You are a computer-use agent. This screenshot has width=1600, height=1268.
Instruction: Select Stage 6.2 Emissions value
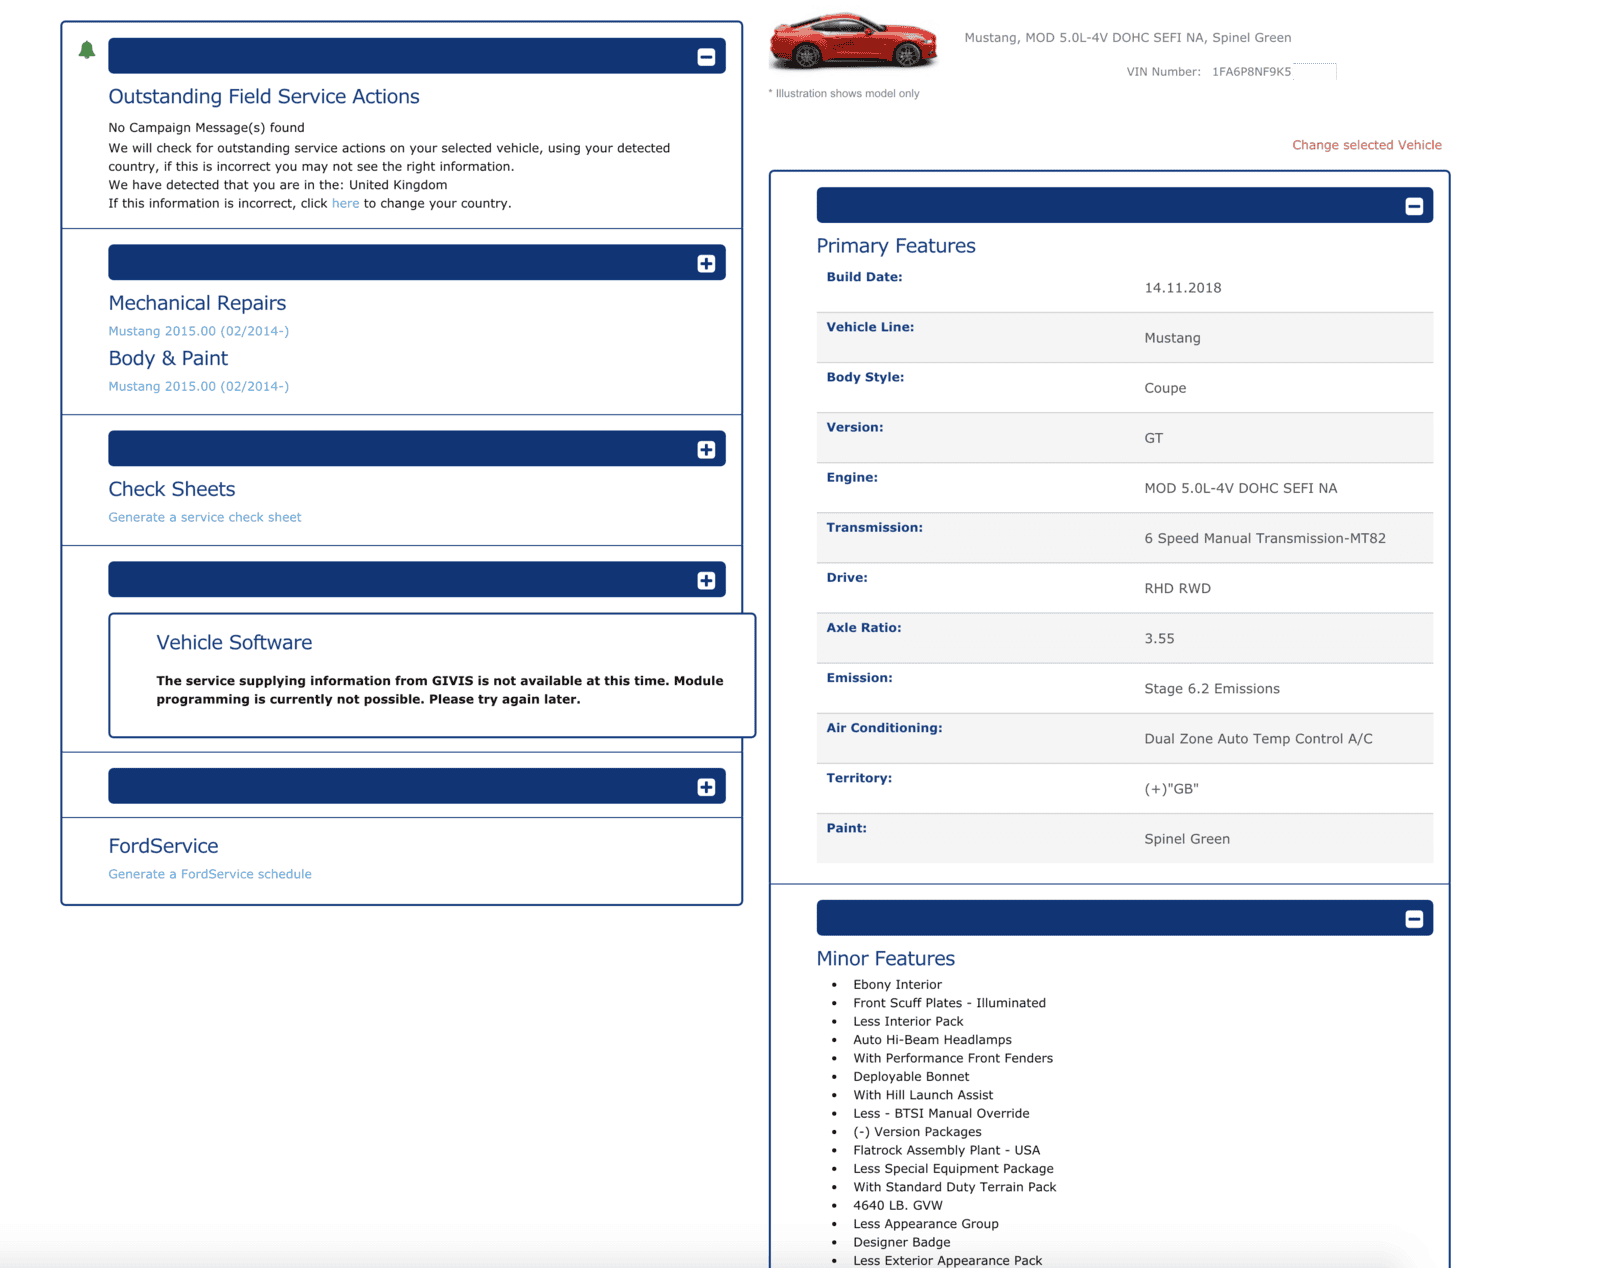(x=1212, y=689)
